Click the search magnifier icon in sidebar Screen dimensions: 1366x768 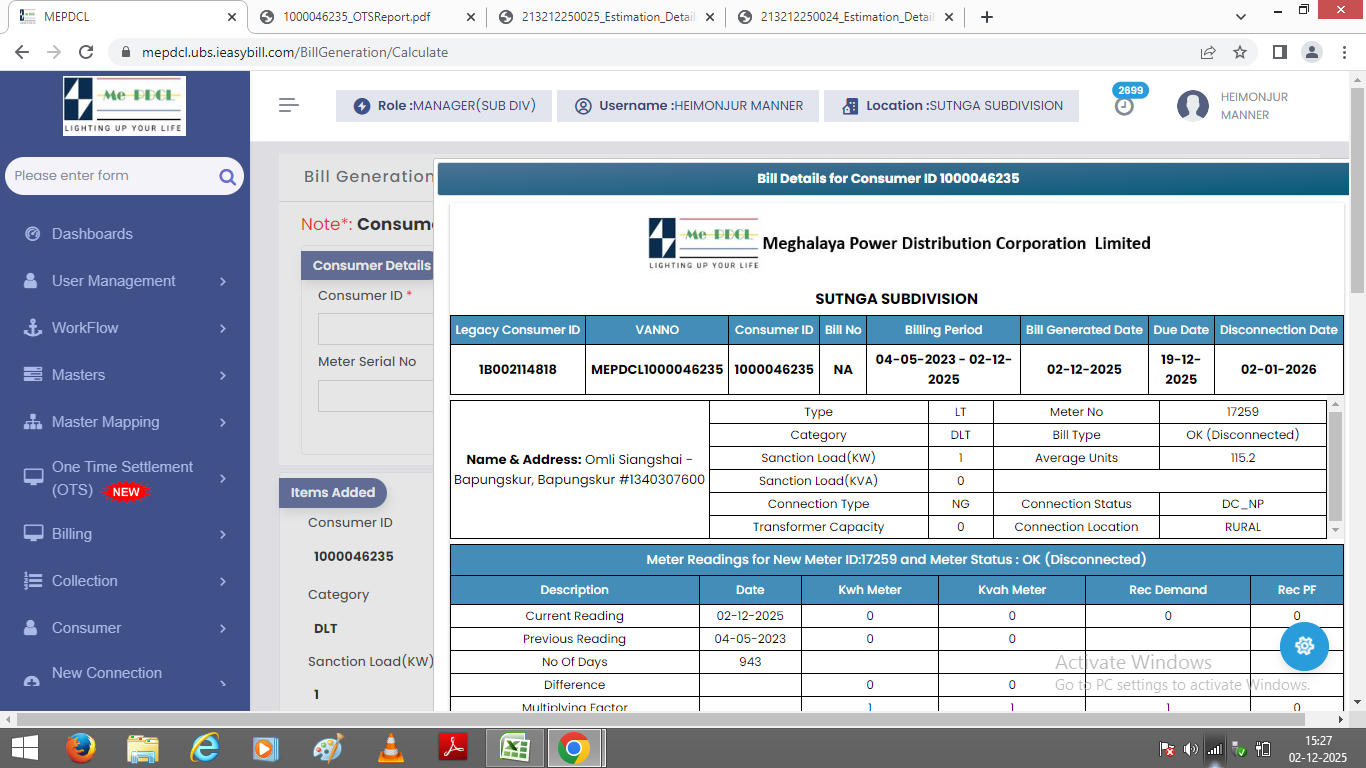(x=227, y=177)
